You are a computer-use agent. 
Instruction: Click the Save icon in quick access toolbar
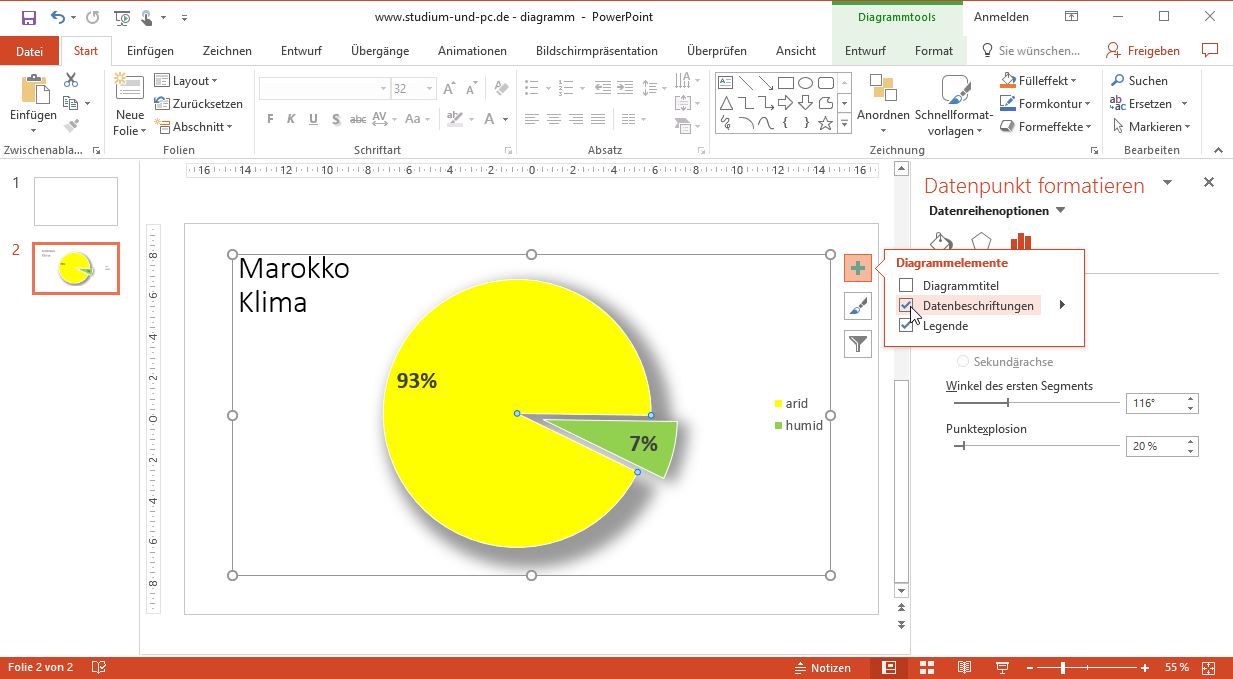pos(29,17)
